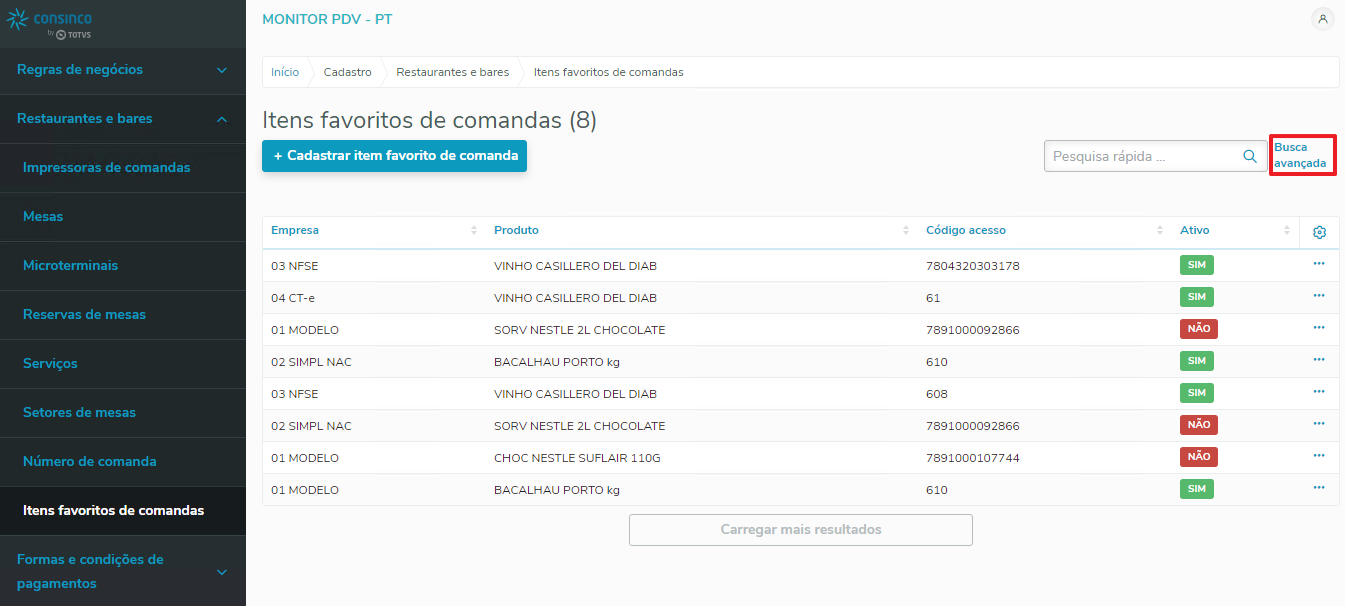The width and height of the screenshot is (1345, 606).
Task: Click NÃO badge in CHOC NESTLE SUFLAIR row
Action: coord(1199,457)
